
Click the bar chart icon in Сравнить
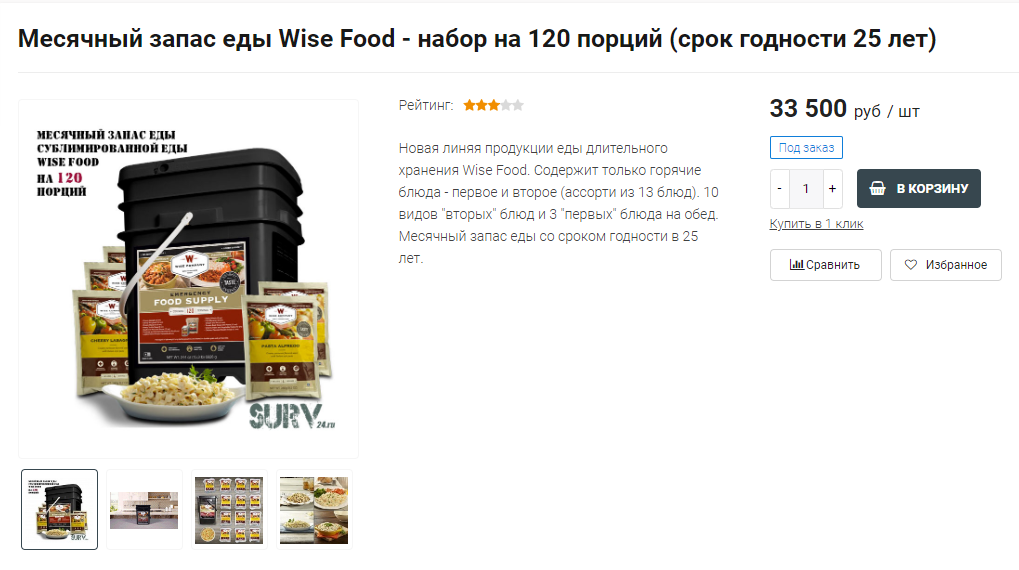pos(796,265)
